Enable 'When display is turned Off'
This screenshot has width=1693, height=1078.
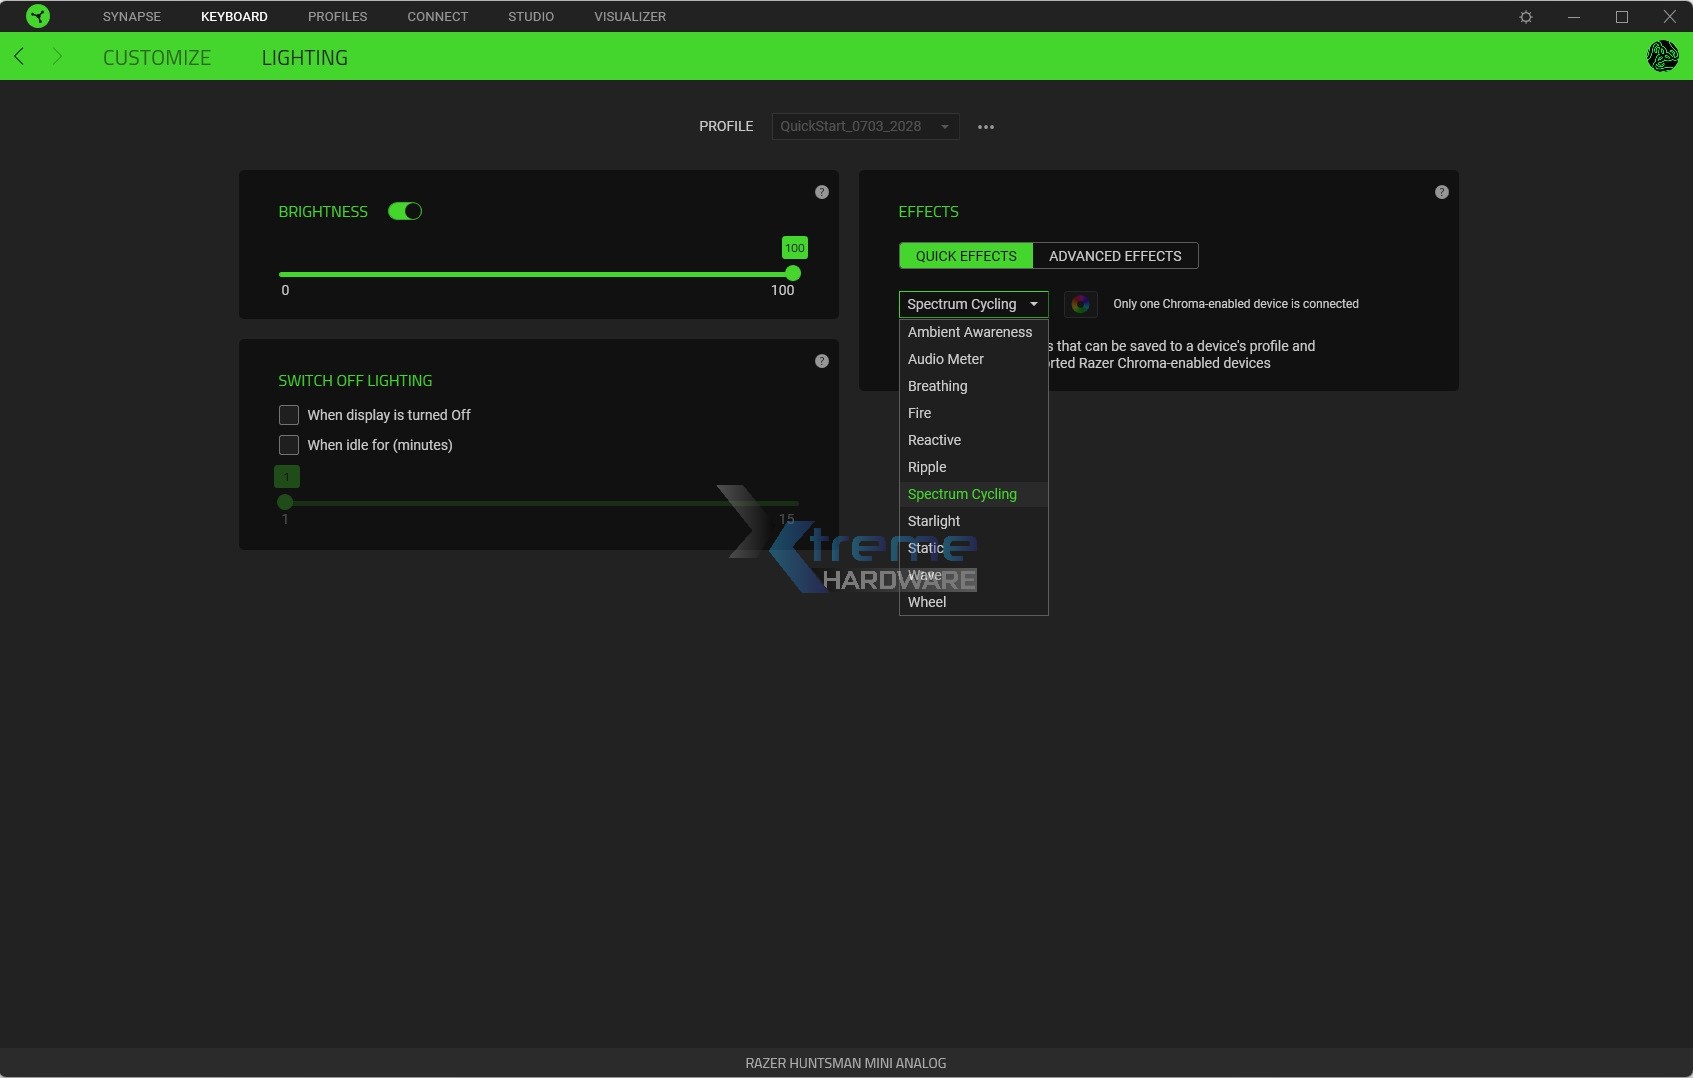tap(288, 415)
